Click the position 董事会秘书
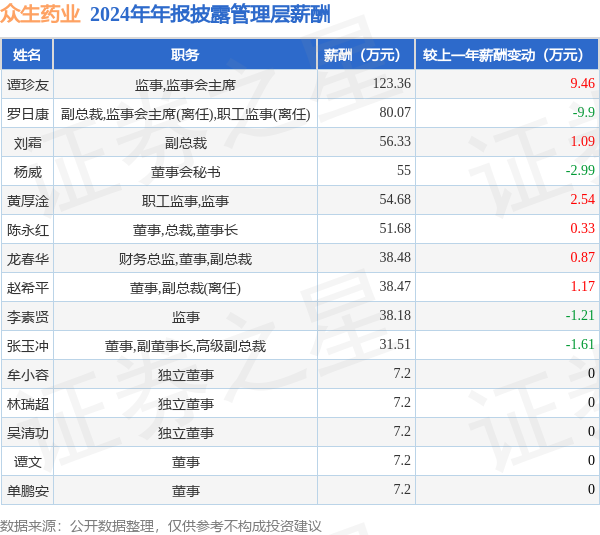Image resolution: width=600 pixels, height=535 pixels. click(x=185, y=172)
